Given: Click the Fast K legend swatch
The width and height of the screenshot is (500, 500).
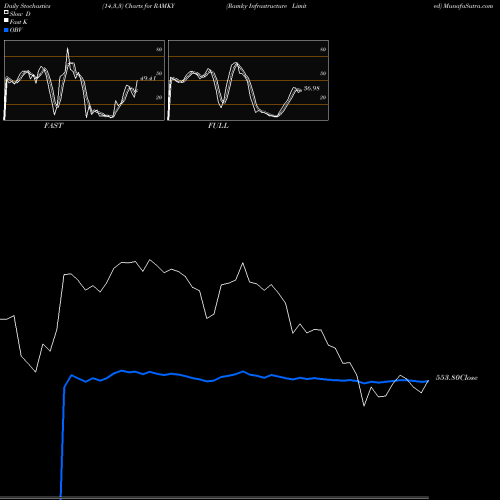Looking at the screenshot, I should tap(6, 21).
